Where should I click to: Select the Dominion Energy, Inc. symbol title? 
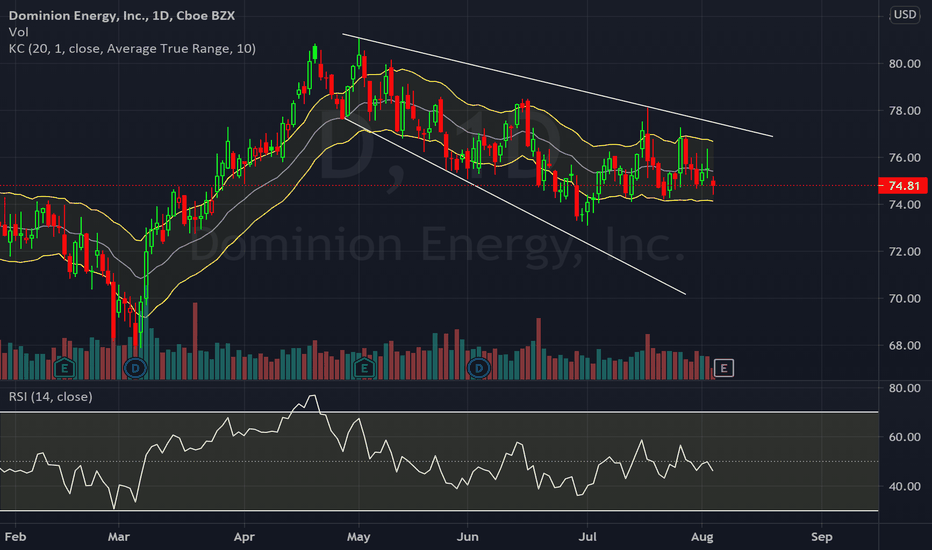(x=121, y=15)
